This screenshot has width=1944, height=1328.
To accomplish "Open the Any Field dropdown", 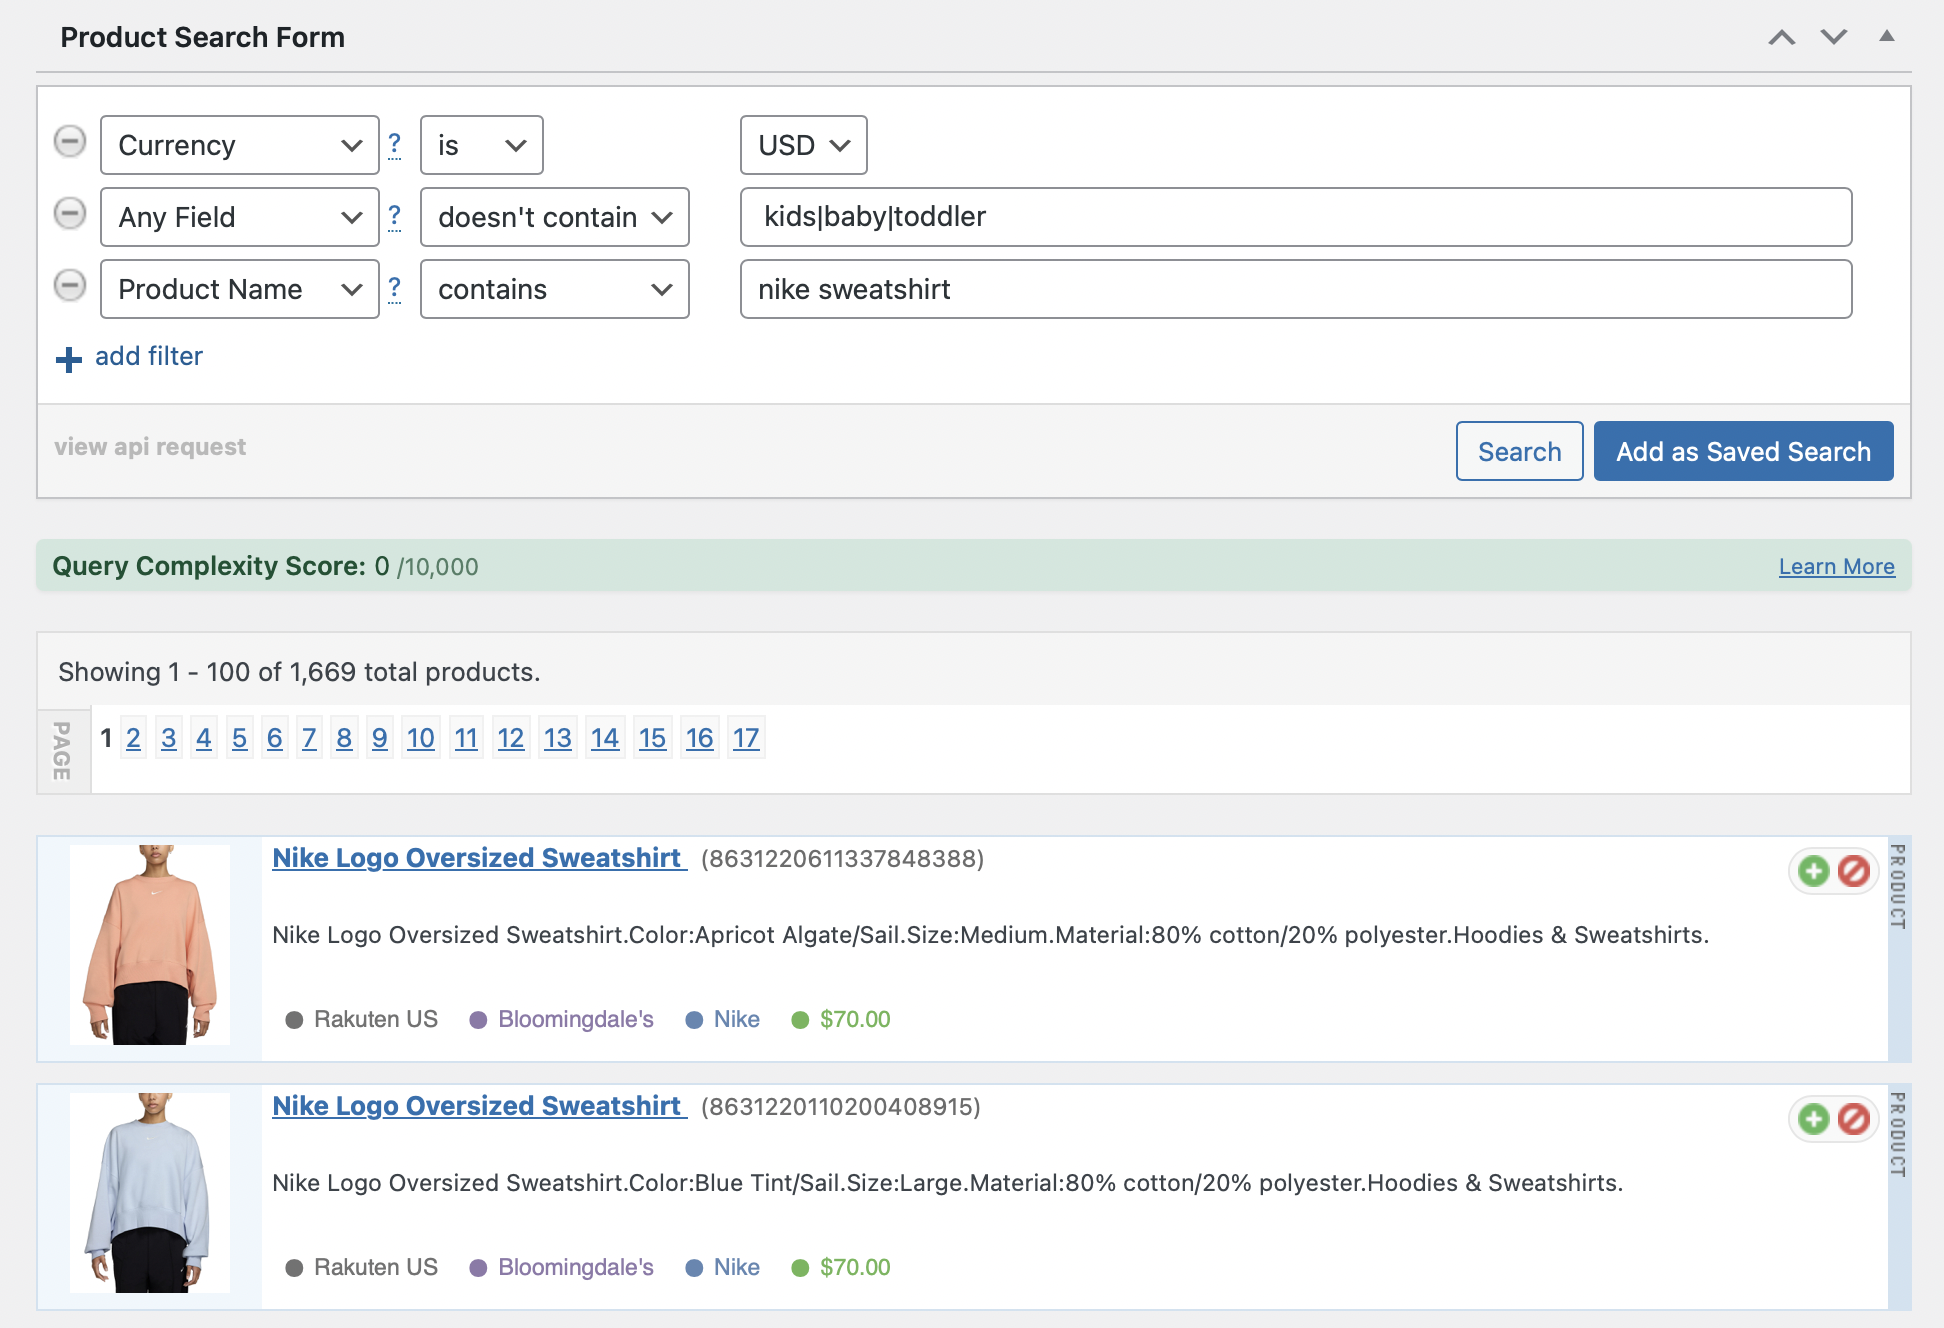I will 240,217.
